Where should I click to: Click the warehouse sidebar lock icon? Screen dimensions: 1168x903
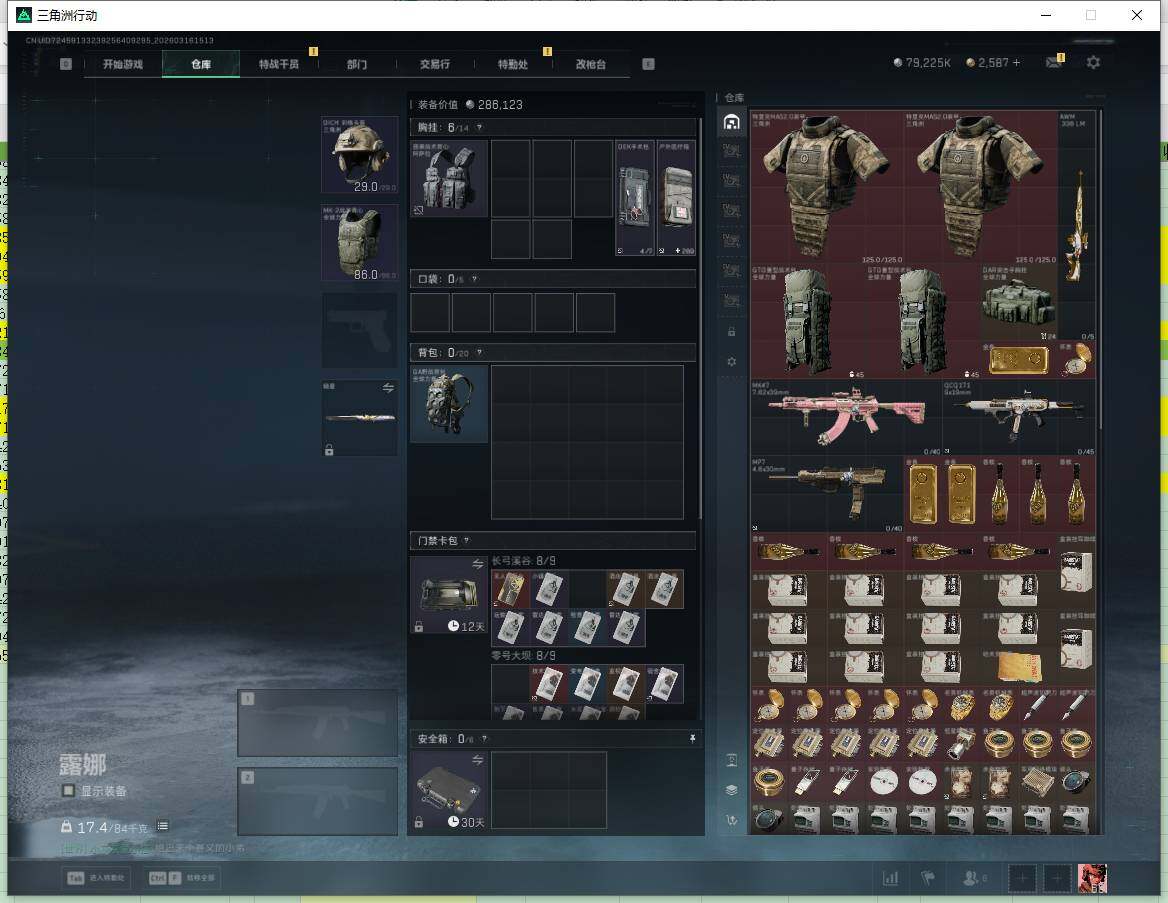pyautogui.click(x=731, y=332)
